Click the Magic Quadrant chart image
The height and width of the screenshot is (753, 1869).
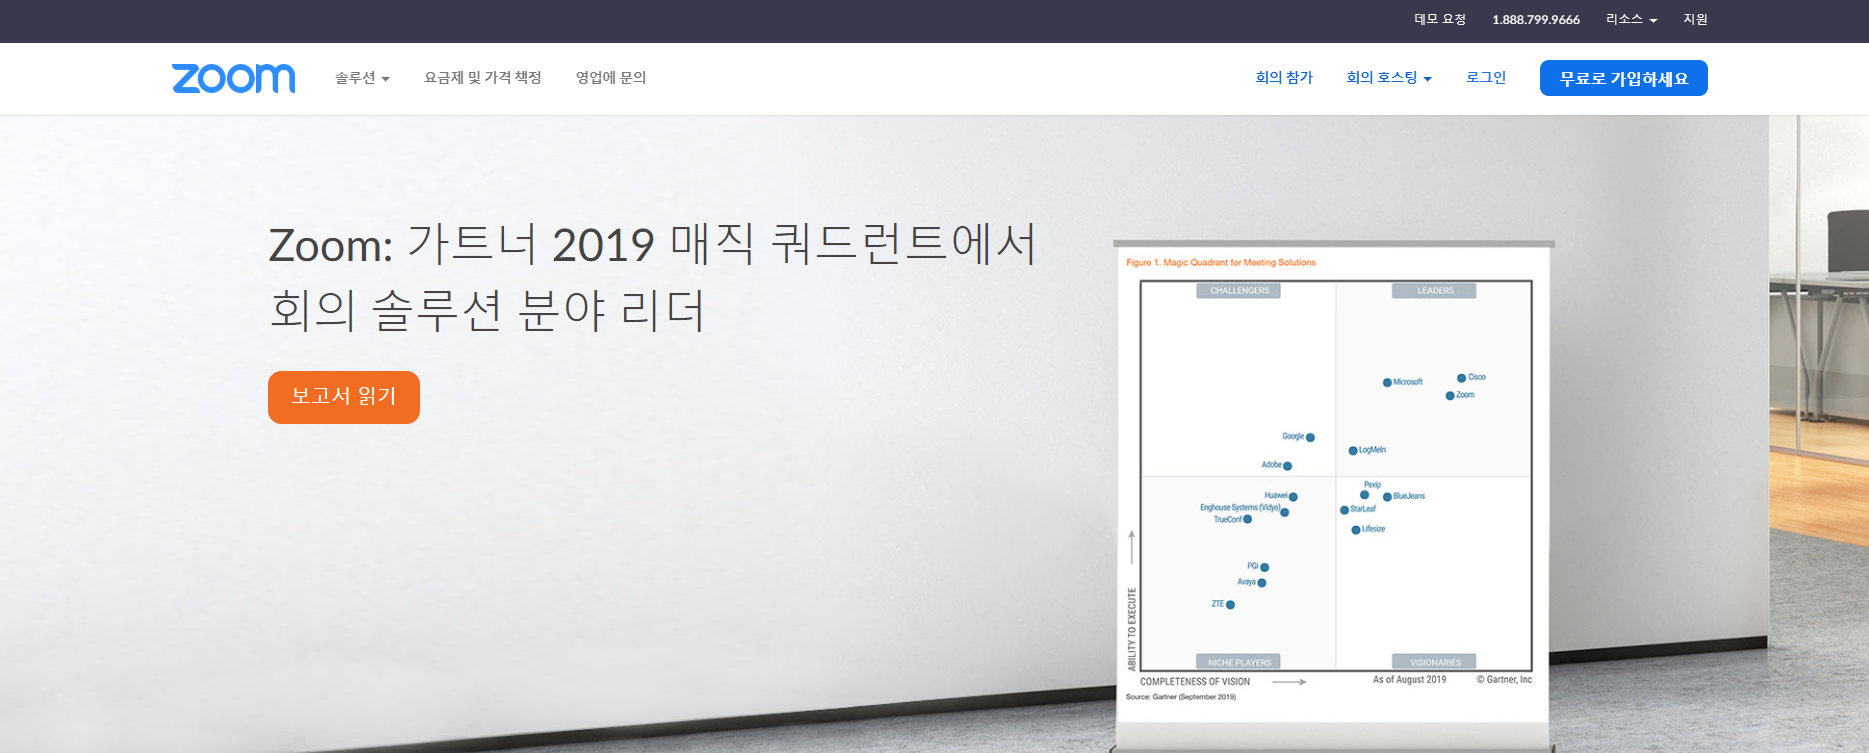tap(1334, 482)
